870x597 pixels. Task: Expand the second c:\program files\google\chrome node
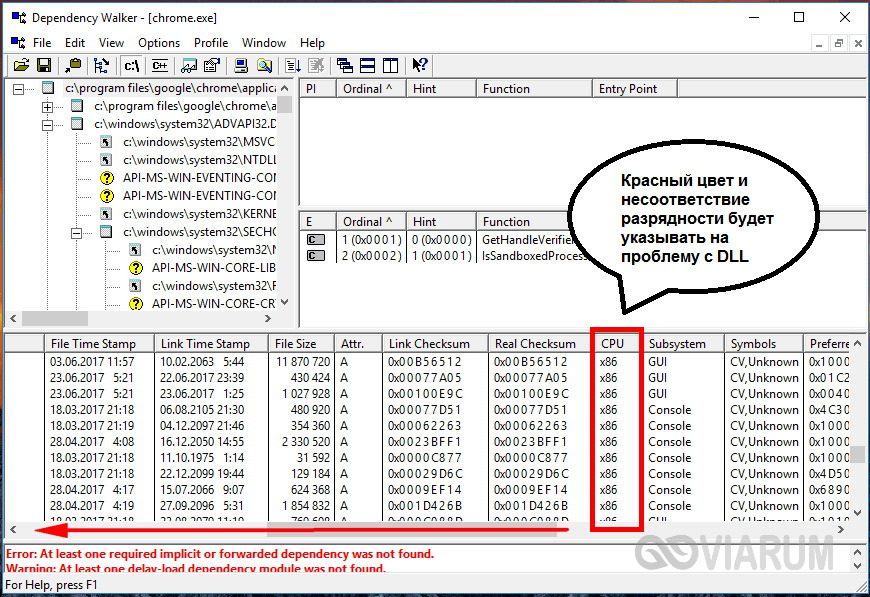(48, 107)
